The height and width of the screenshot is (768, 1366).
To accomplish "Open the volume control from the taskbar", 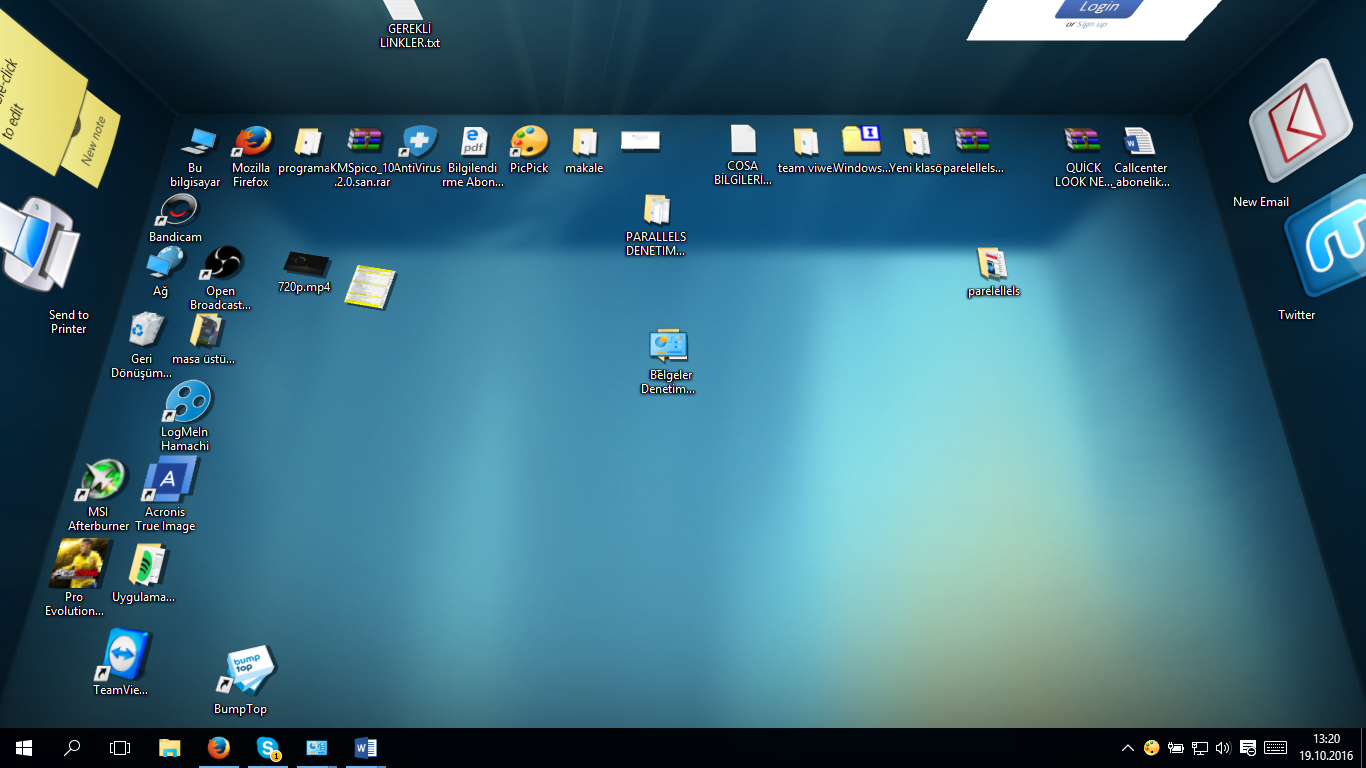I will click(1222, 747).
